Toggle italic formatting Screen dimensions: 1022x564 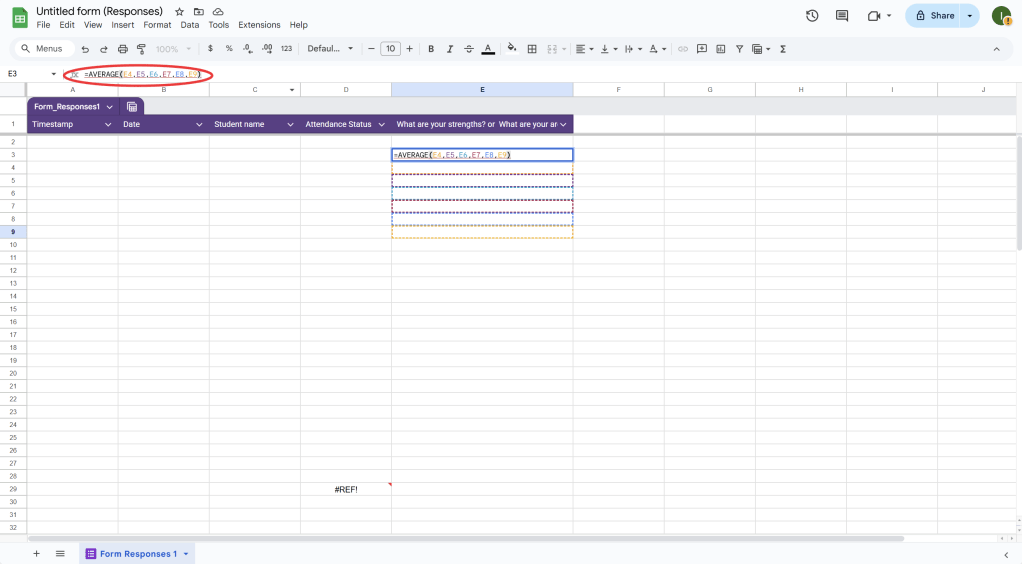pos(450,48)
